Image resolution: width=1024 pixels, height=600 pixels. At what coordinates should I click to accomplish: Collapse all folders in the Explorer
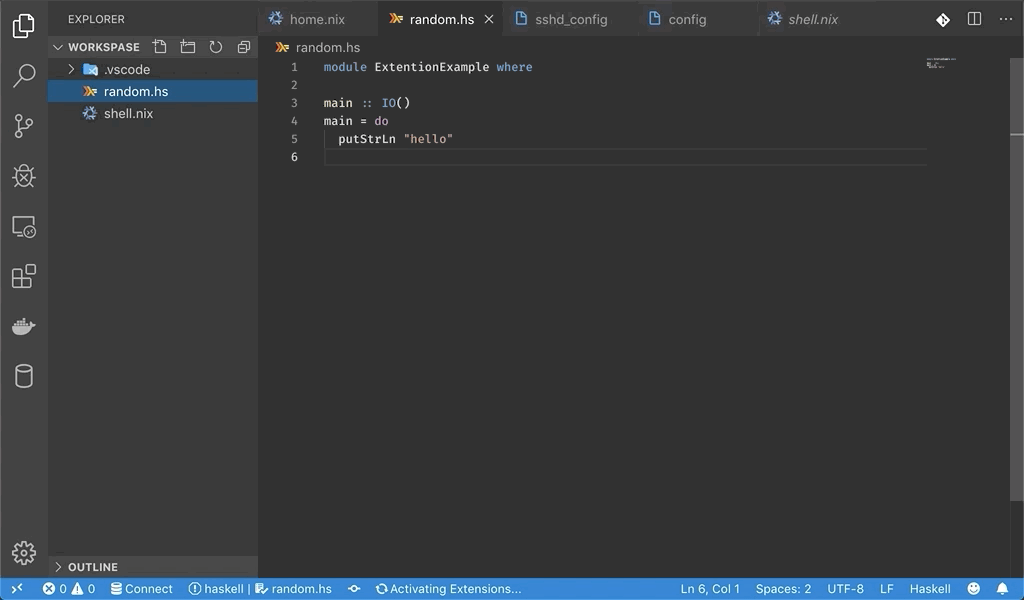click(244, 46)
